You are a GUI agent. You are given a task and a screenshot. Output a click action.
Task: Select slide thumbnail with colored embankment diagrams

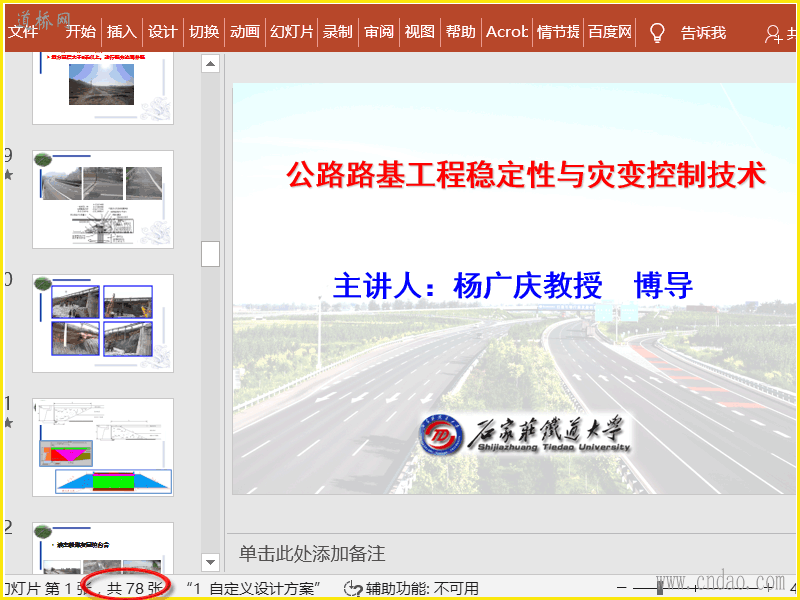[103, 447]
